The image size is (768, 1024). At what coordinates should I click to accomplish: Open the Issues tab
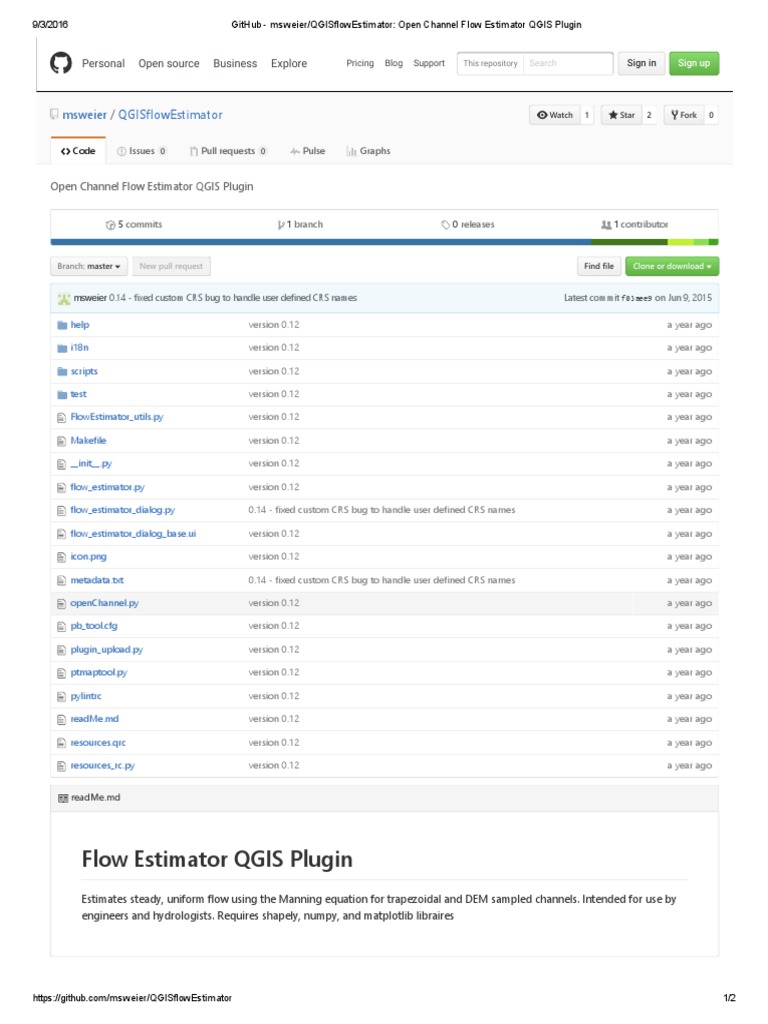[x=142, y=151]
